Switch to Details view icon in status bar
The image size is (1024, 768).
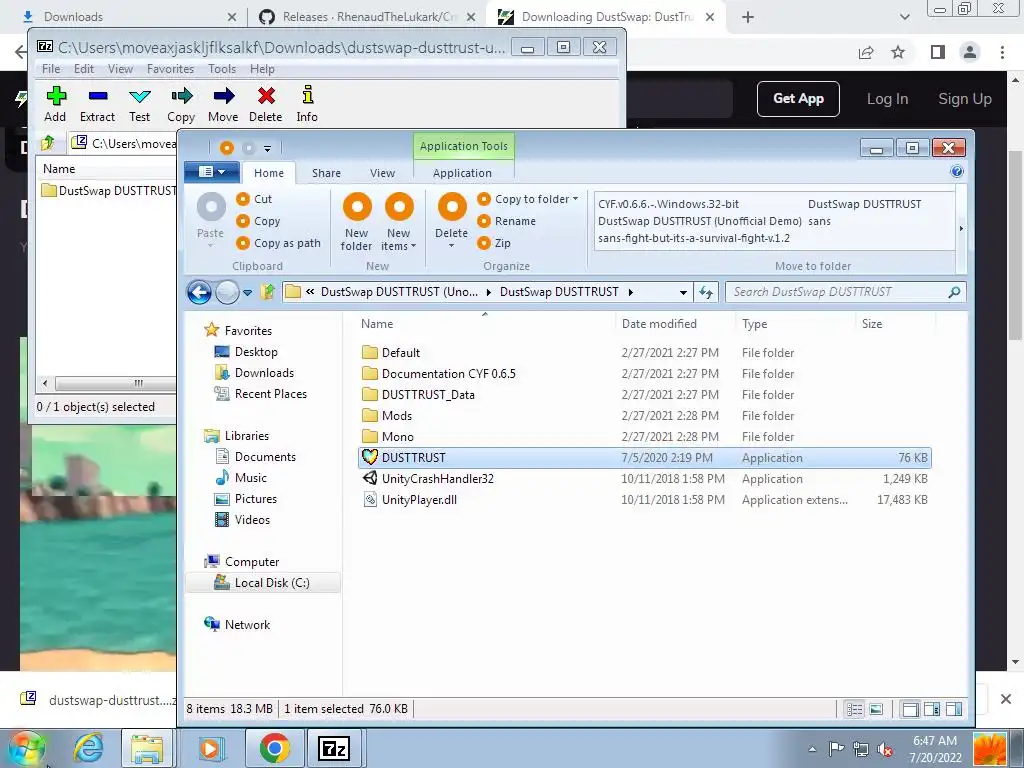pos(854,709)
